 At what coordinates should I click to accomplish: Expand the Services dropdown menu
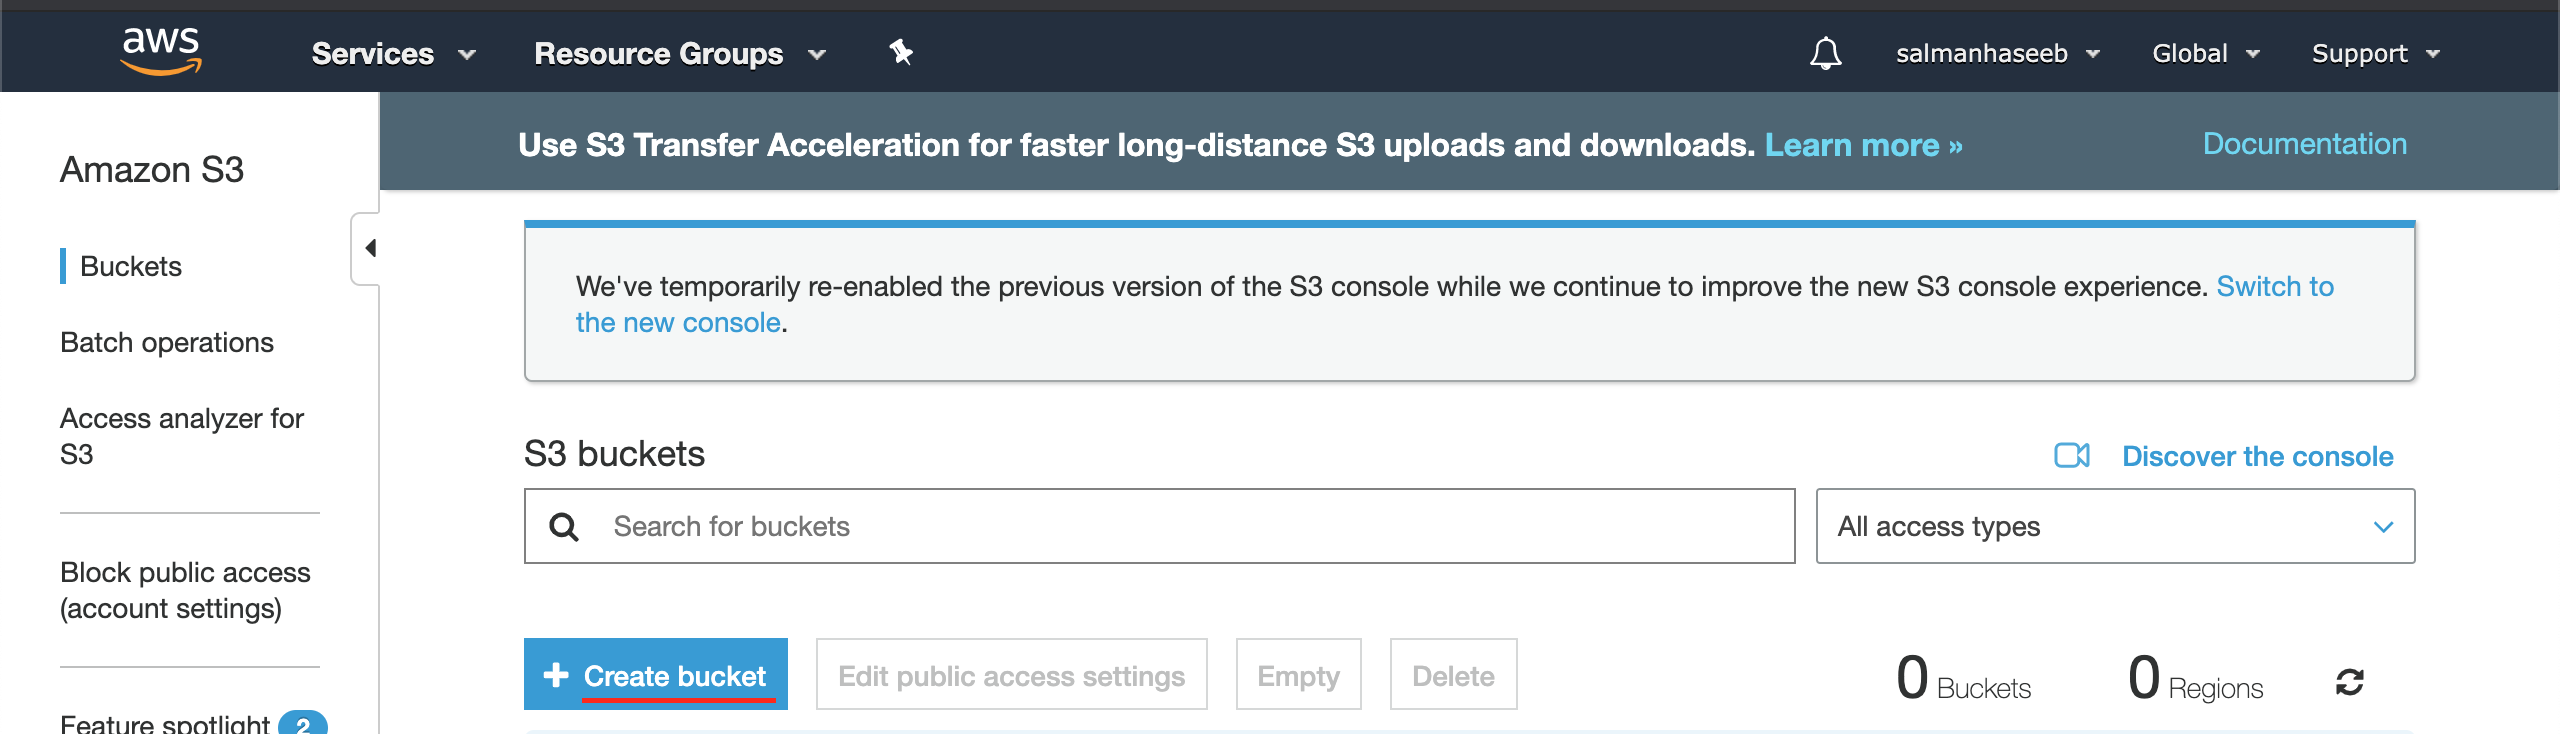pos(392,53)
